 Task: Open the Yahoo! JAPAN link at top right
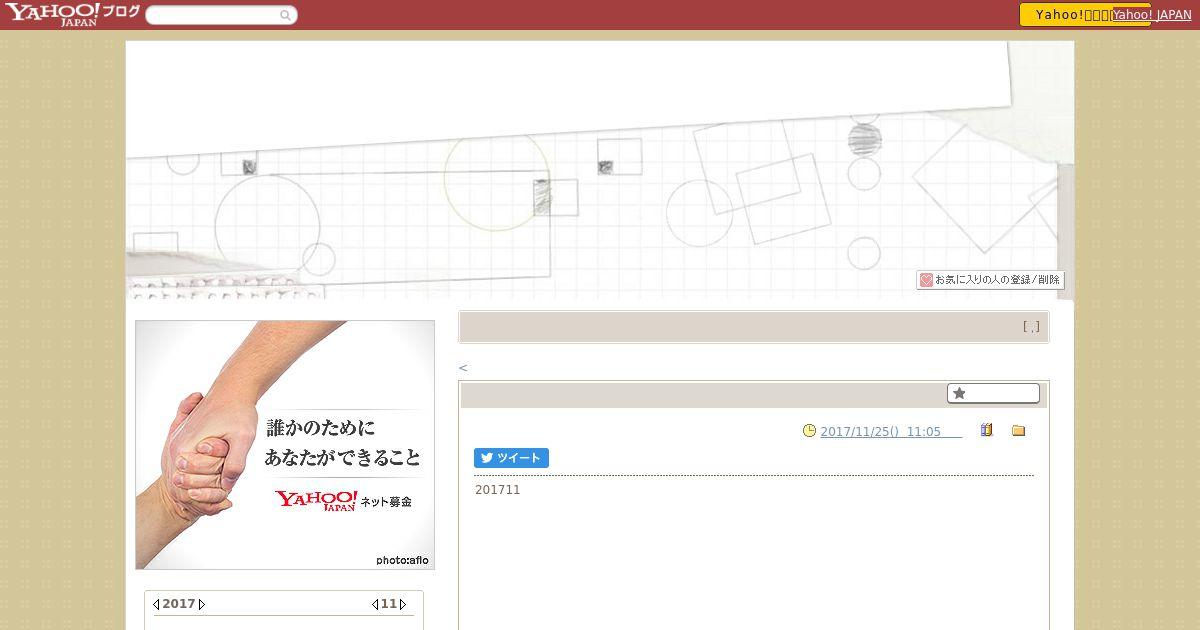[x=1152, y=15]
